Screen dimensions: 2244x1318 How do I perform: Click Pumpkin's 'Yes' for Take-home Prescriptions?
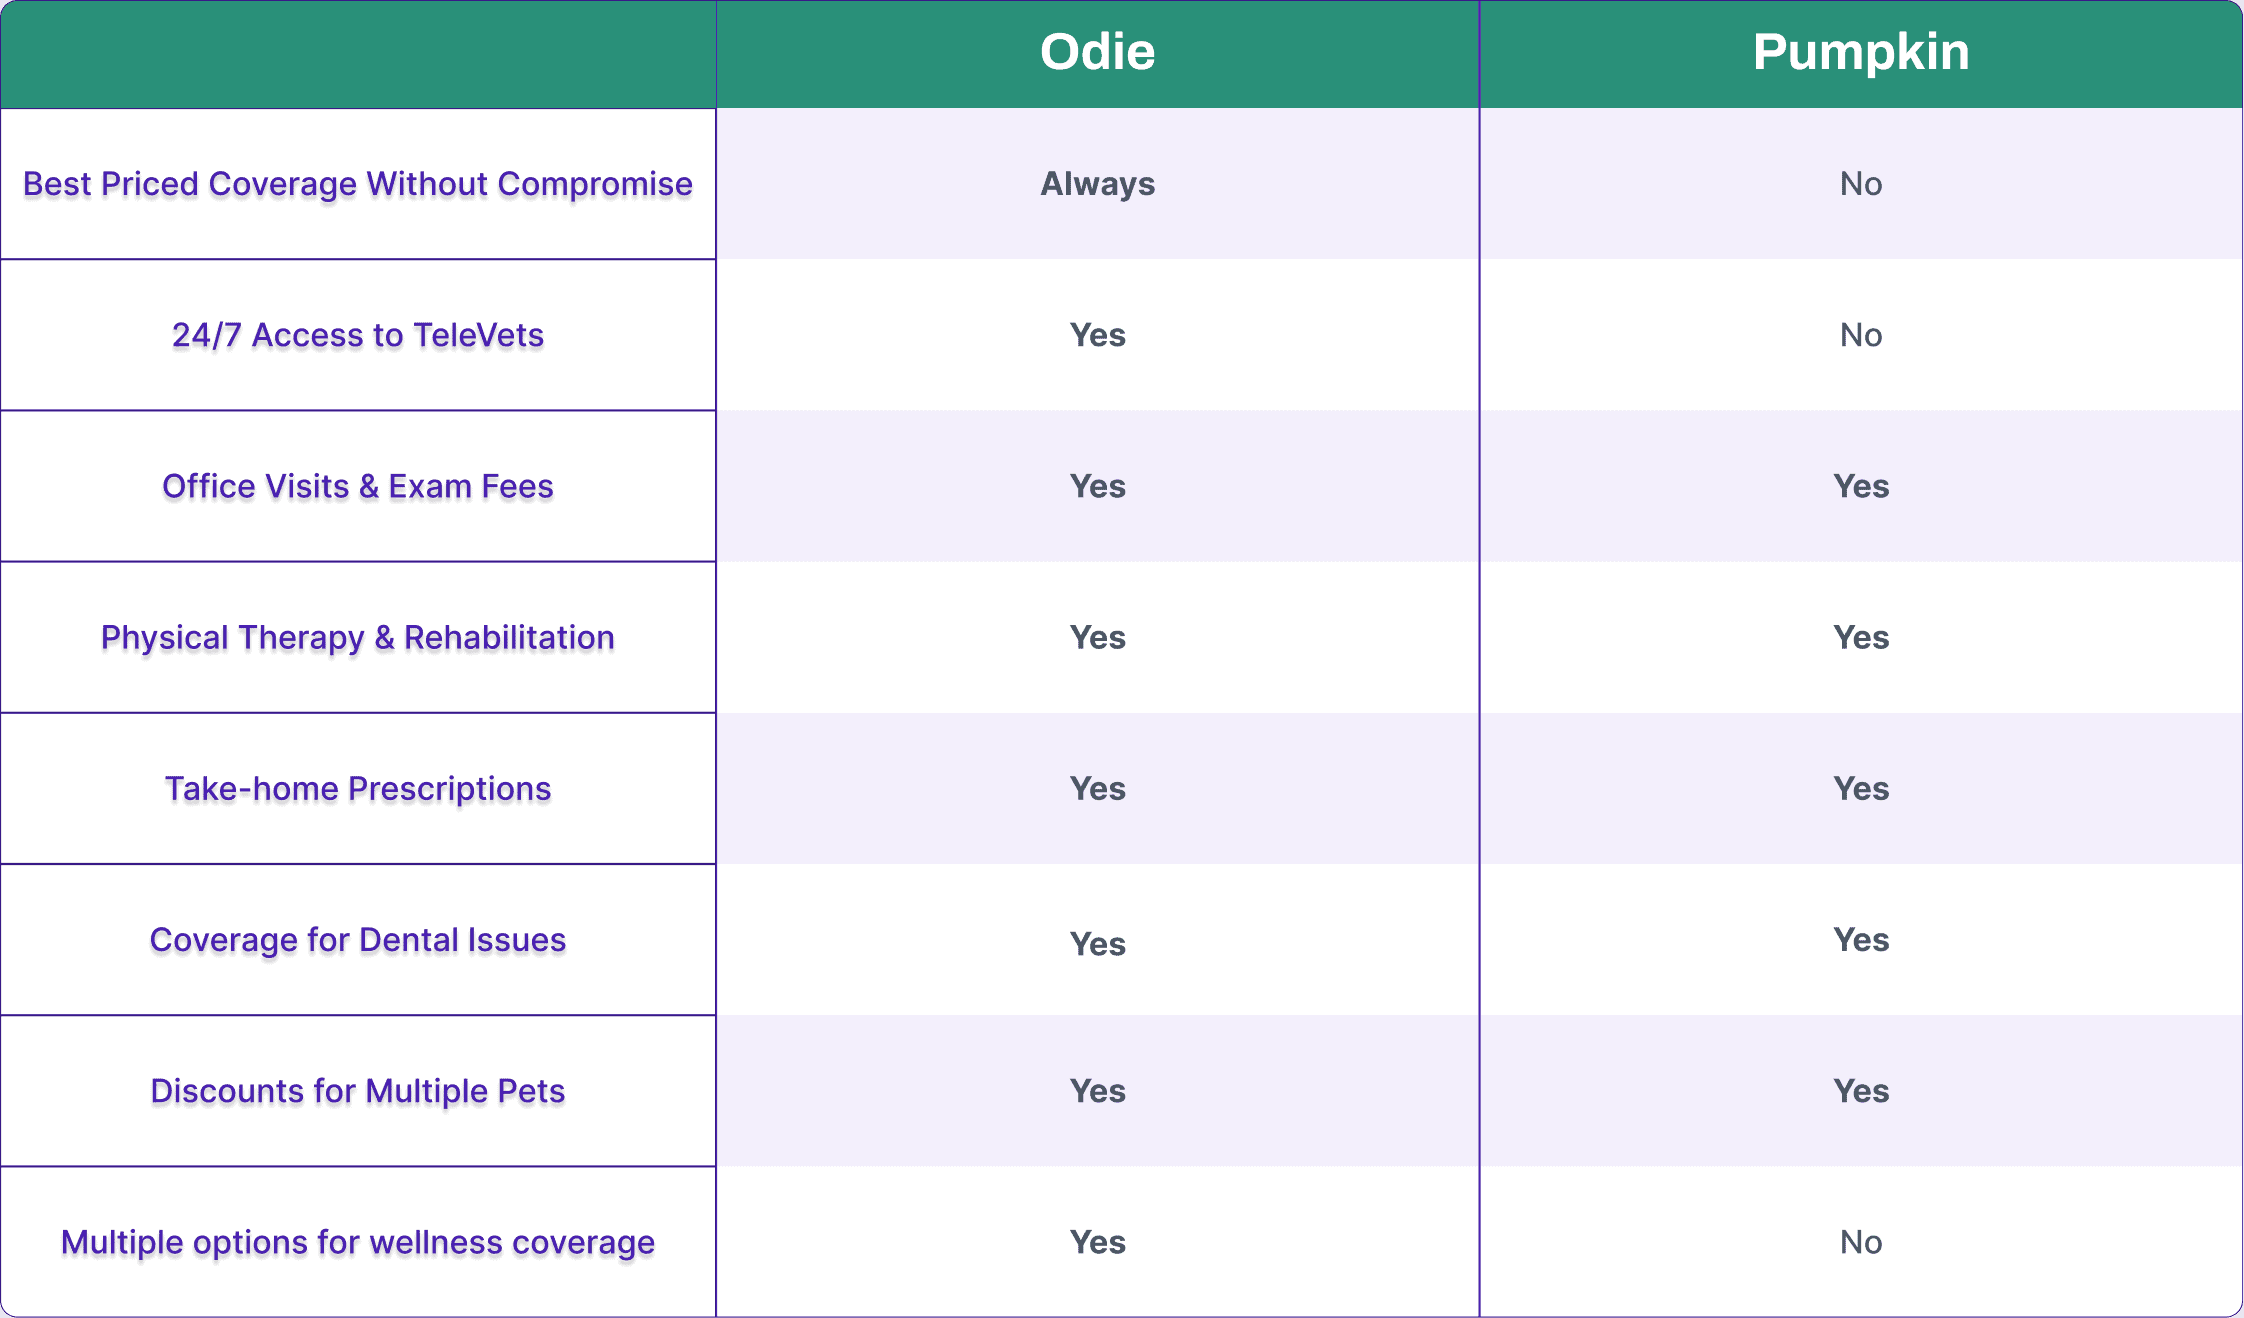coord(1861,788)
